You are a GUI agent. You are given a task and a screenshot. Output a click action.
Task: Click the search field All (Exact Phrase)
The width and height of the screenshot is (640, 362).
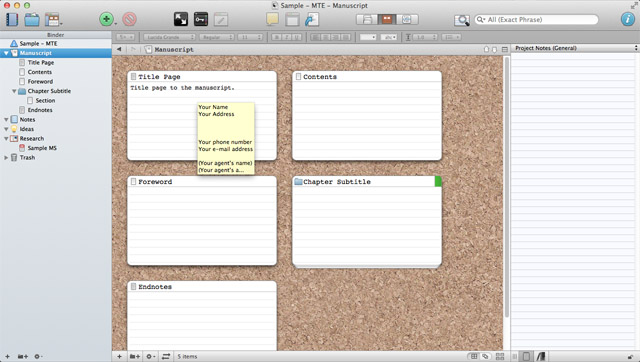coord(536,20)
